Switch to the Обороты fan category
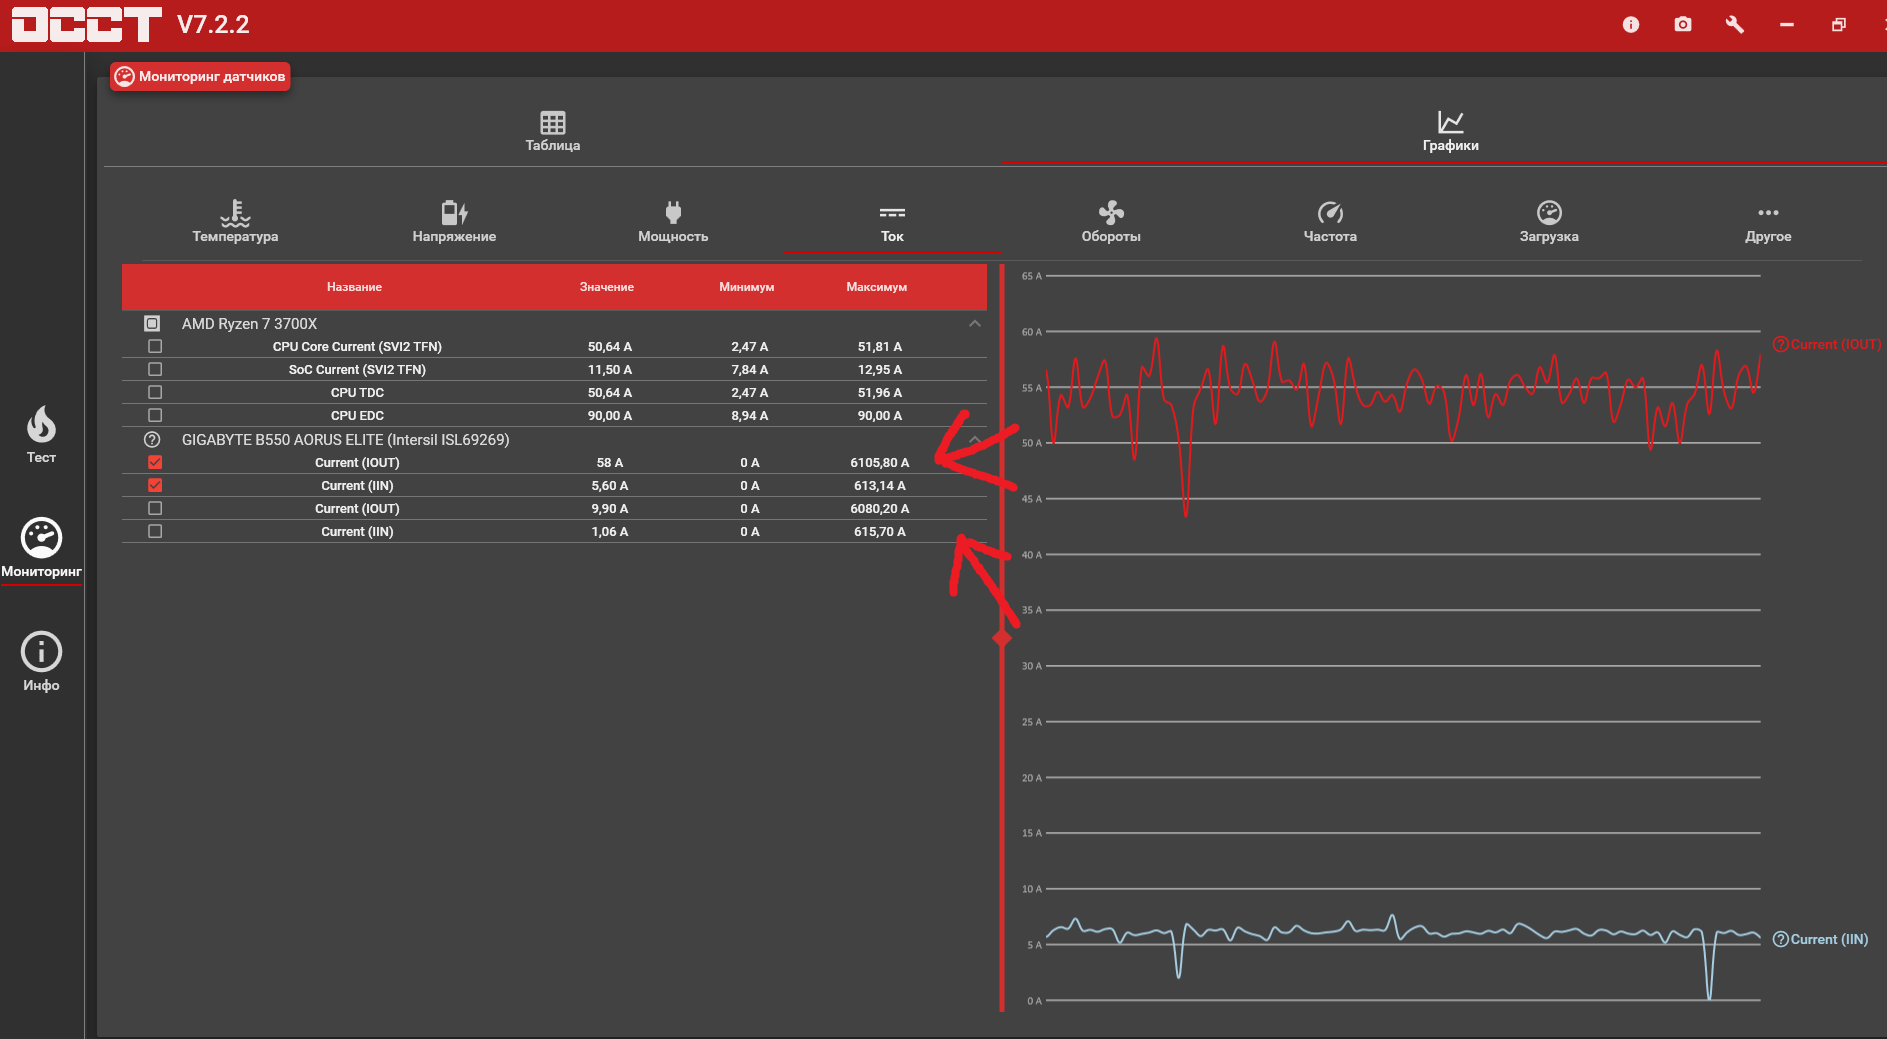Image resolution: width=1887 pixels, height=1039 pixels. tap(1111, 221)
